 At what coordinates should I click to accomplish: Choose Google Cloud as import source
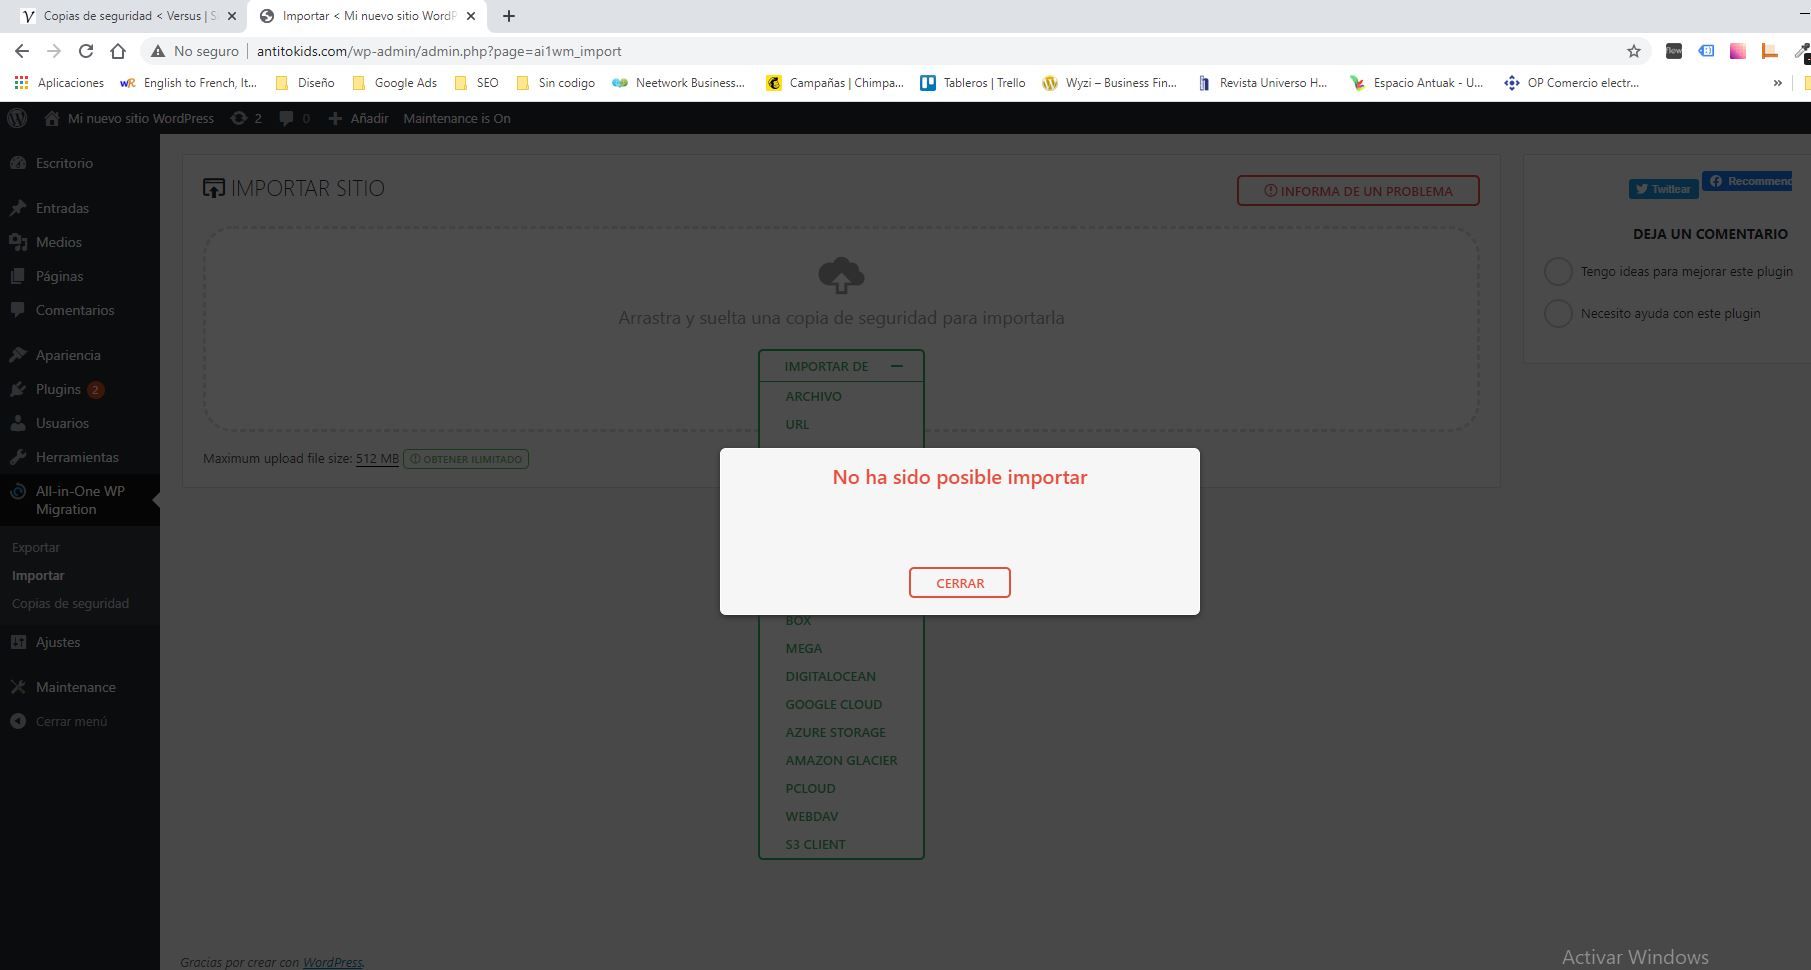tap(833, 704)
